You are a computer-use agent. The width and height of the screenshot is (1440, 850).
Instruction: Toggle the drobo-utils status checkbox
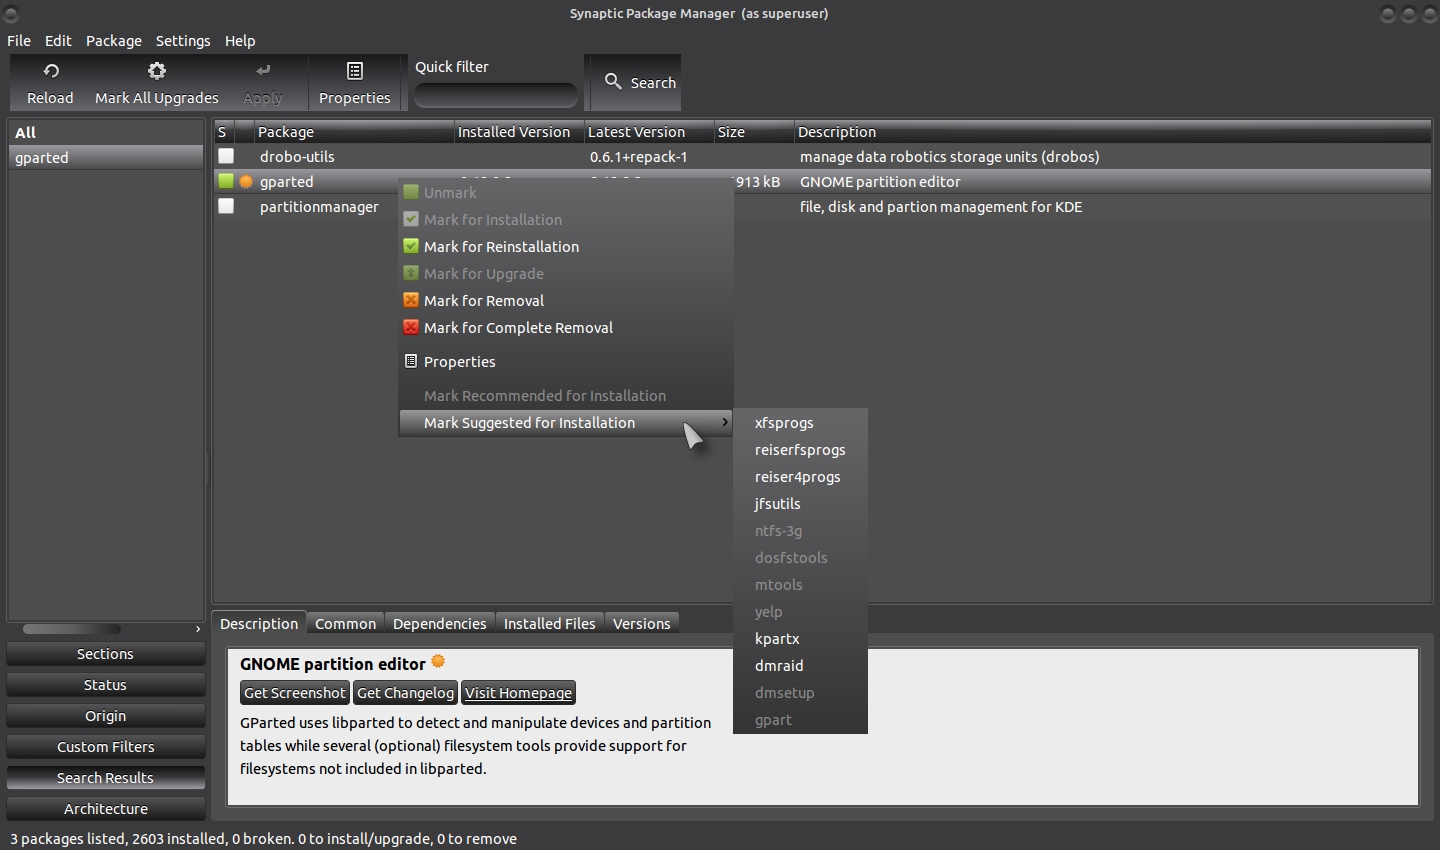pyautogui.click(x=226, y=156)
